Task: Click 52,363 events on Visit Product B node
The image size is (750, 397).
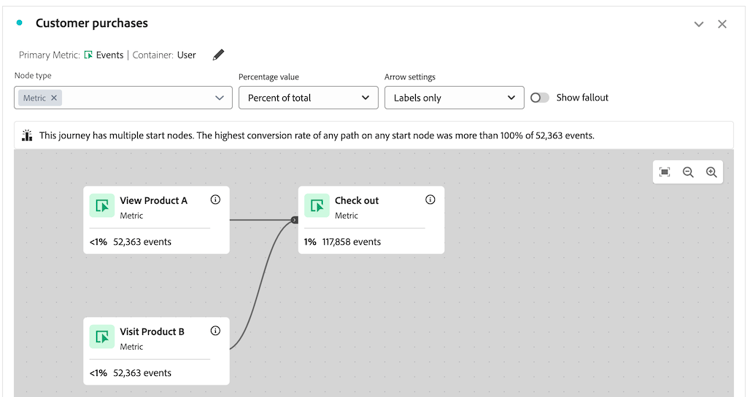Action: pyautogui.click(x=142, y=373)
